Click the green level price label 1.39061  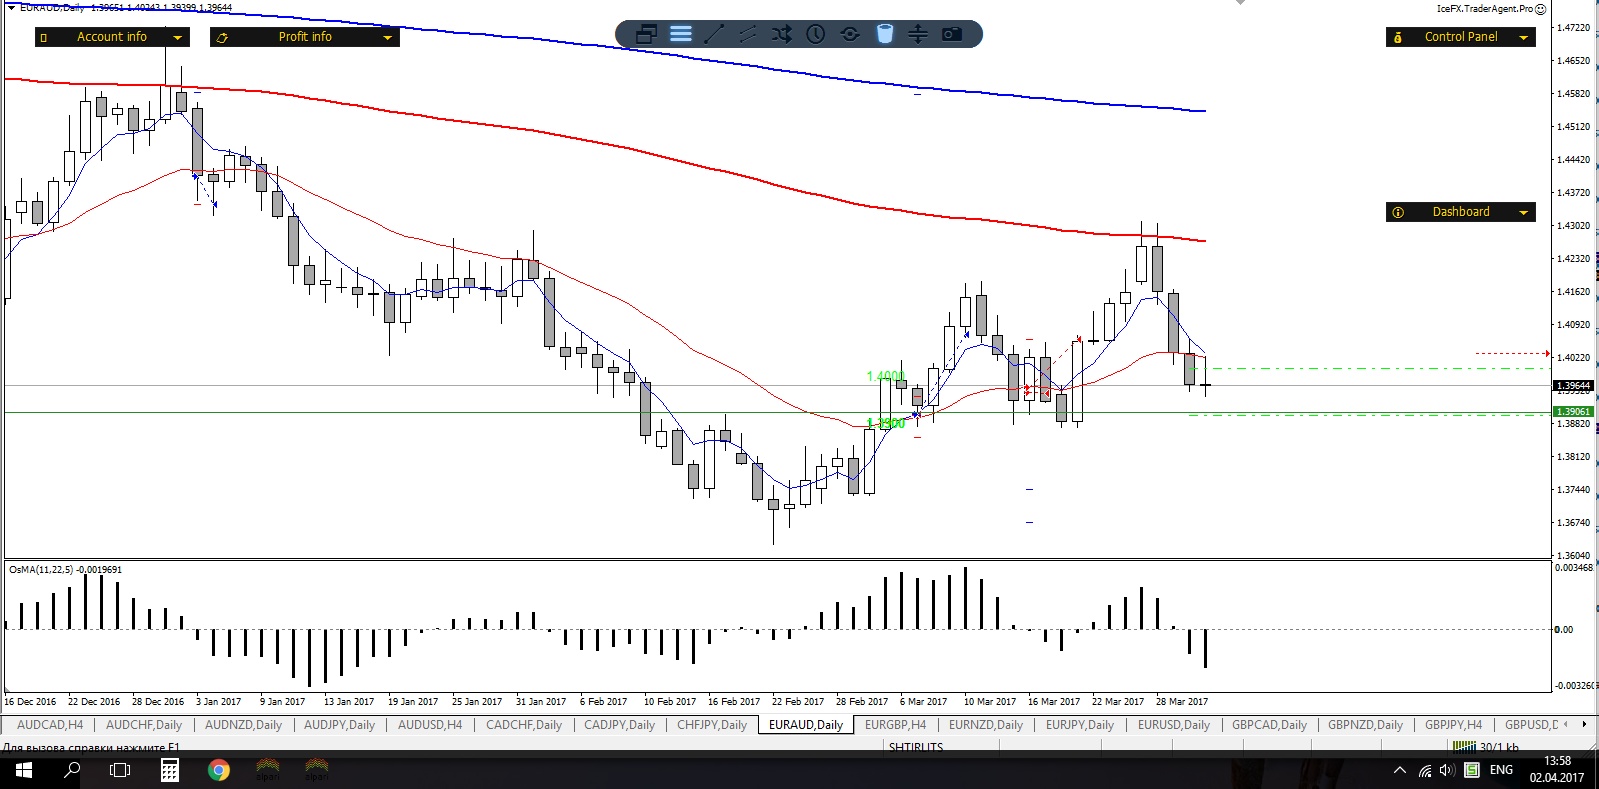(1573, 412)
